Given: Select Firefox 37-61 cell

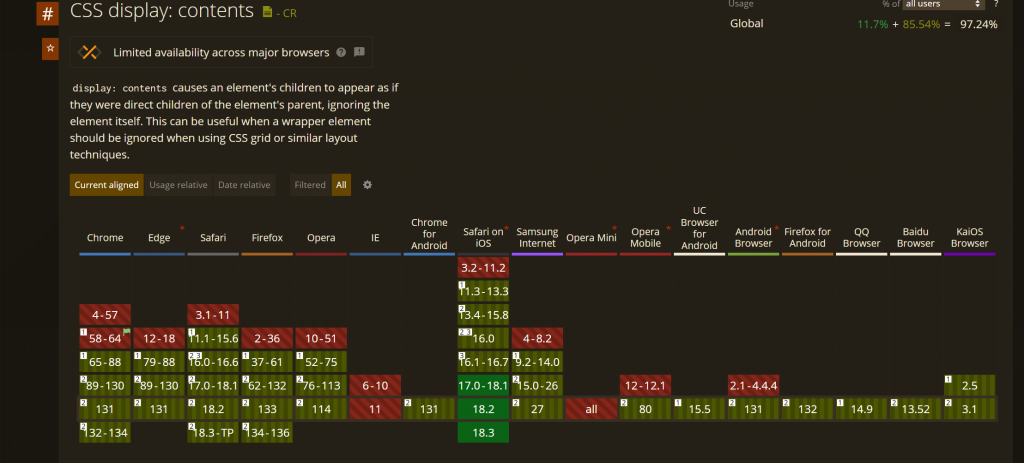Looking at the screenshot, I should coord(267,362).
